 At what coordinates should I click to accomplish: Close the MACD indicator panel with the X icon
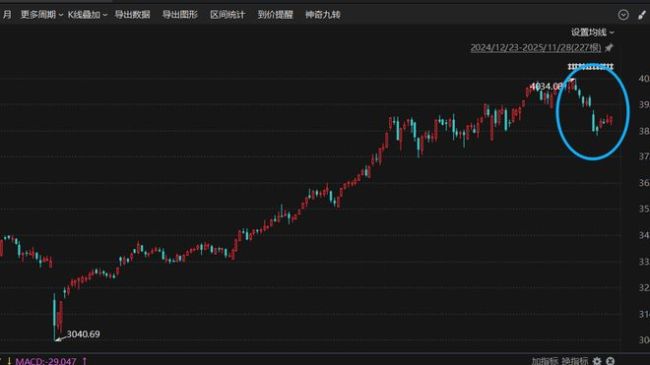coord(610,361)
